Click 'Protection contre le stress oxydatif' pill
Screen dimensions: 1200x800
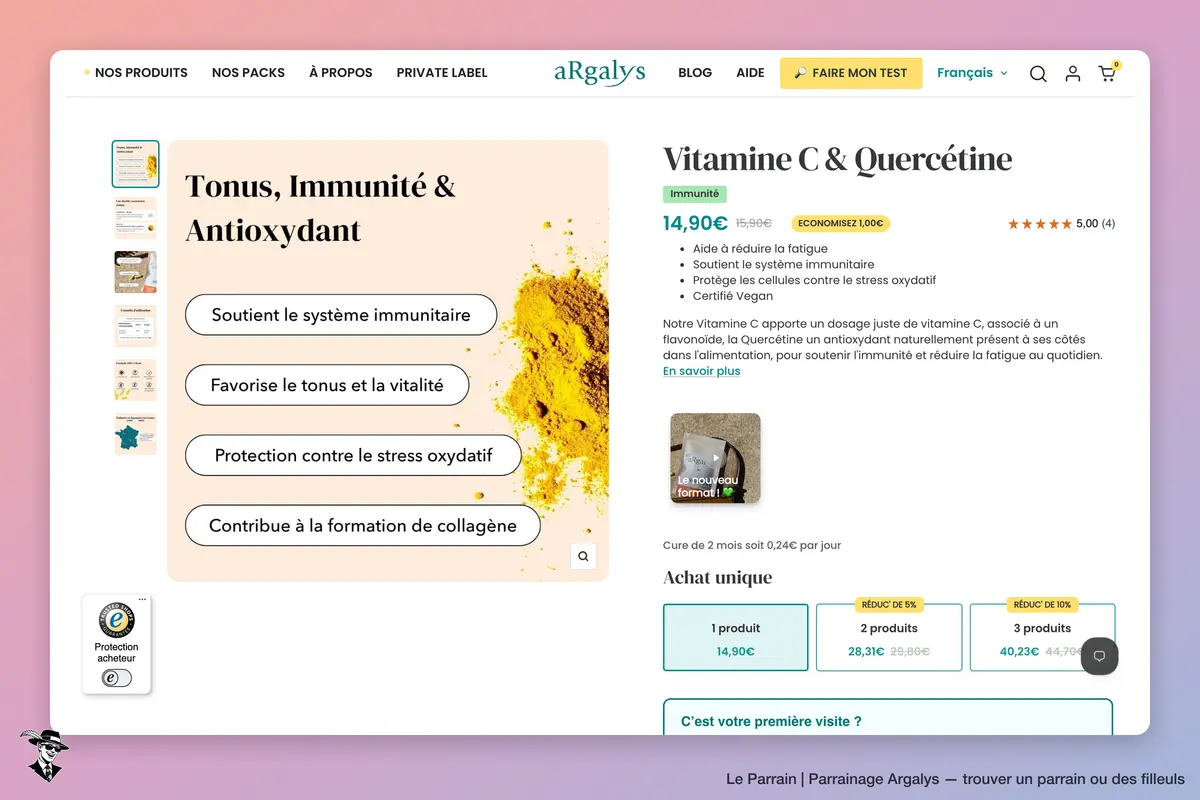click(353, 455)
